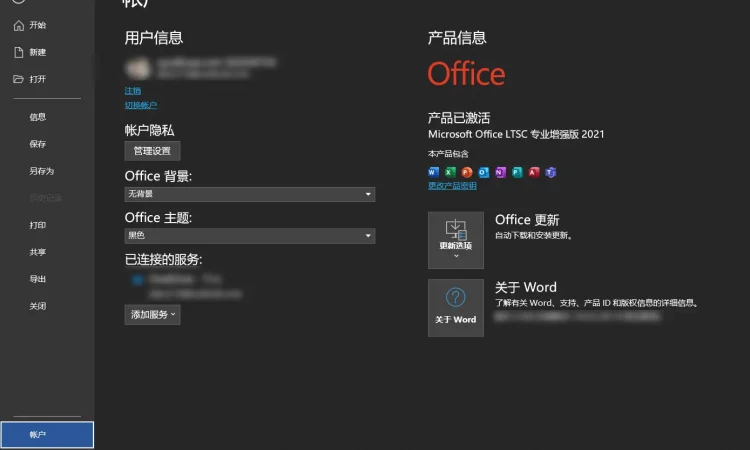Click the PowerPoint product icon
The image size is (750, 450).
pyautogui.click(x=467, y=172)
